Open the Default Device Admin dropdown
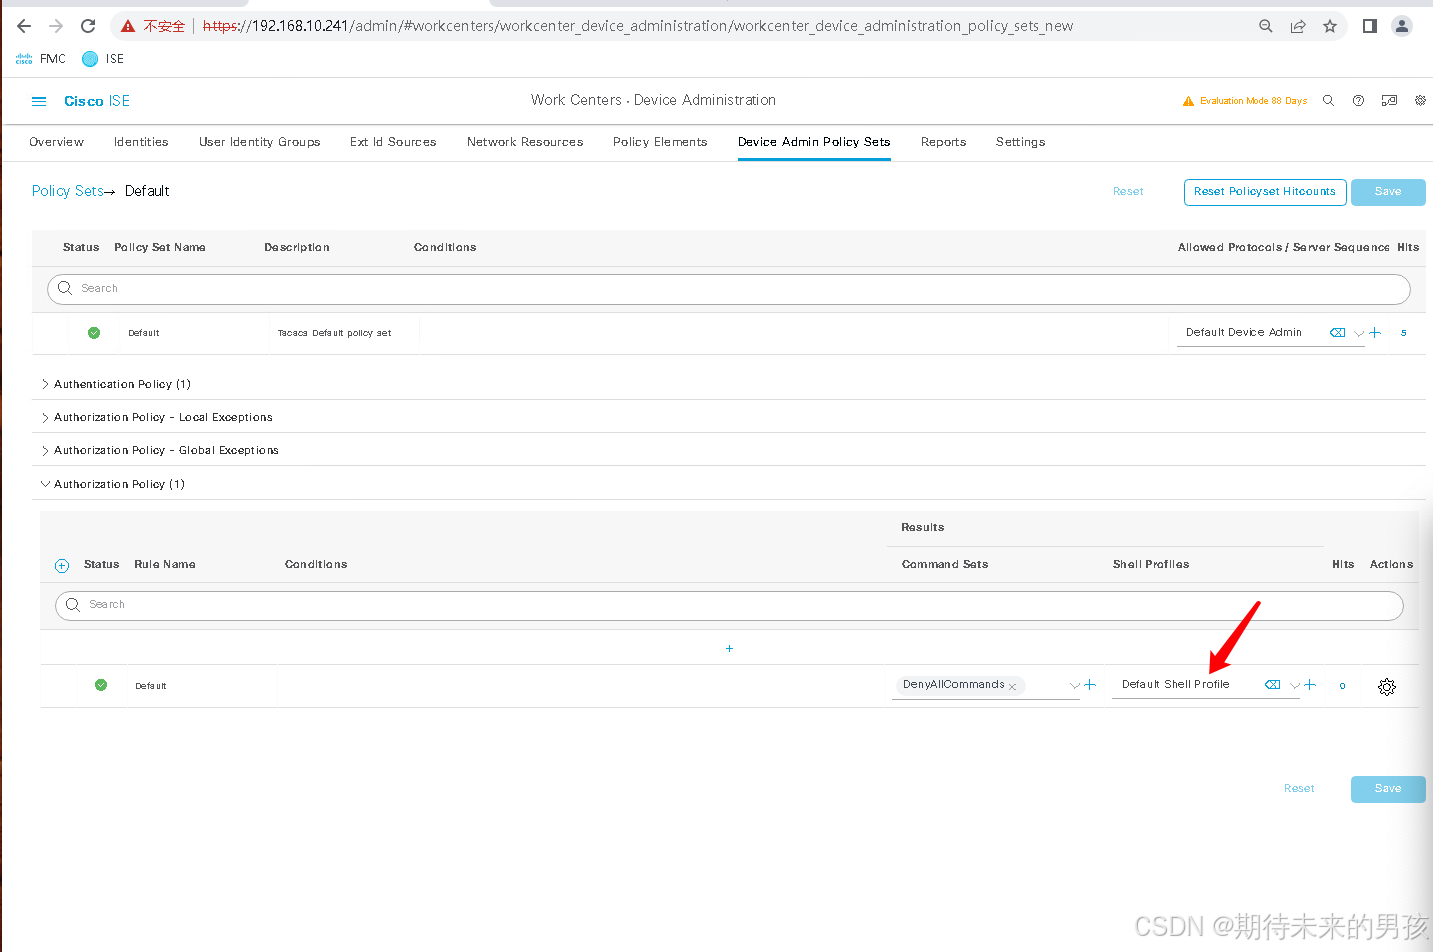 (x=1359, y=333)
